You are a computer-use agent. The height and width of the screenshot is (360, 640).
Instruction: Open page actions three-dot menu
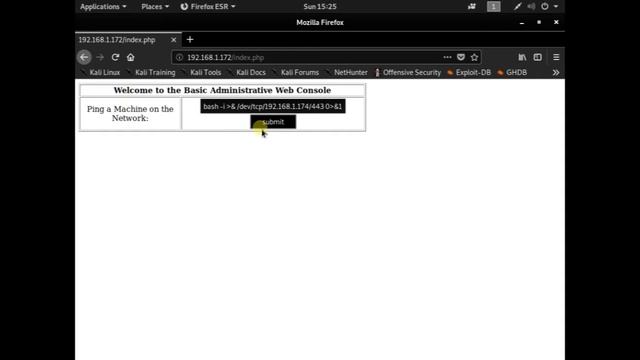447,57
